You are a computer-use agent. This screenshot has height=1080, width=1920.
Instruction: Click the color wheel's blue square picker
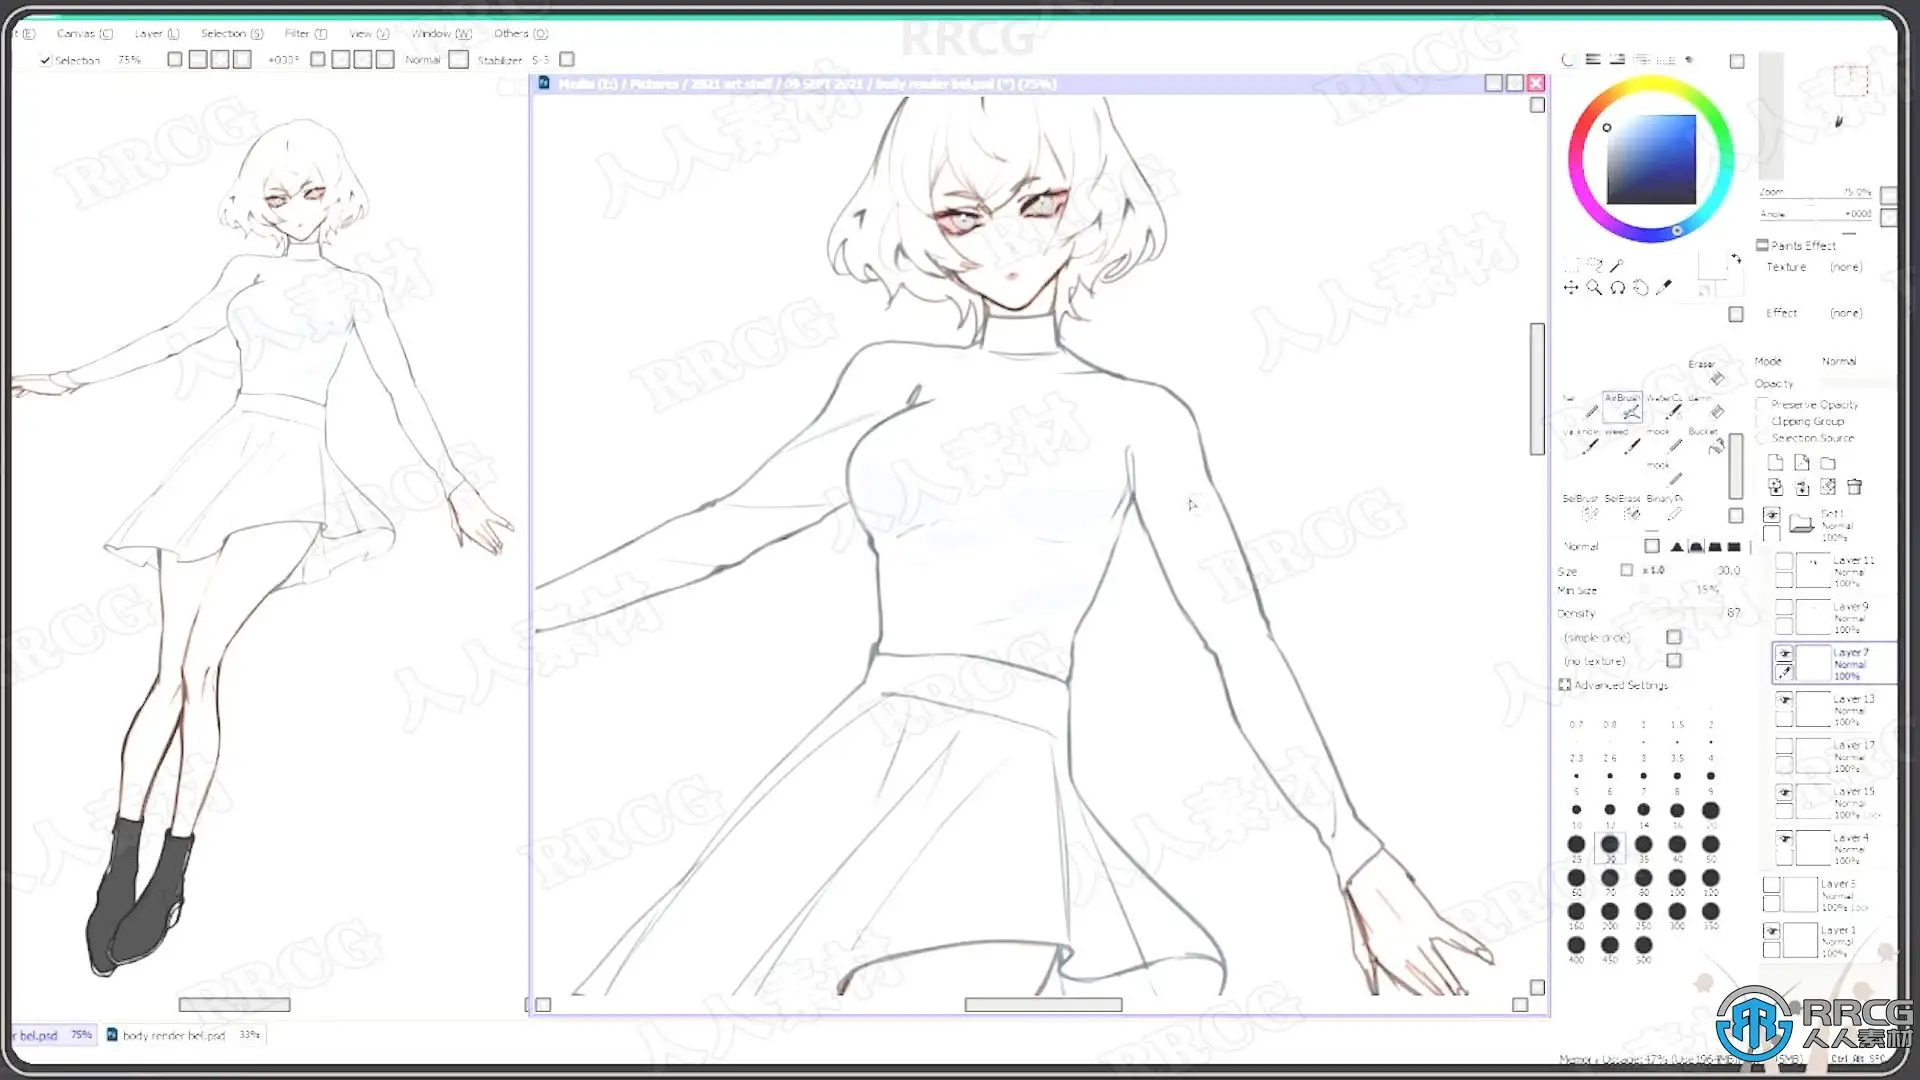1651,160
